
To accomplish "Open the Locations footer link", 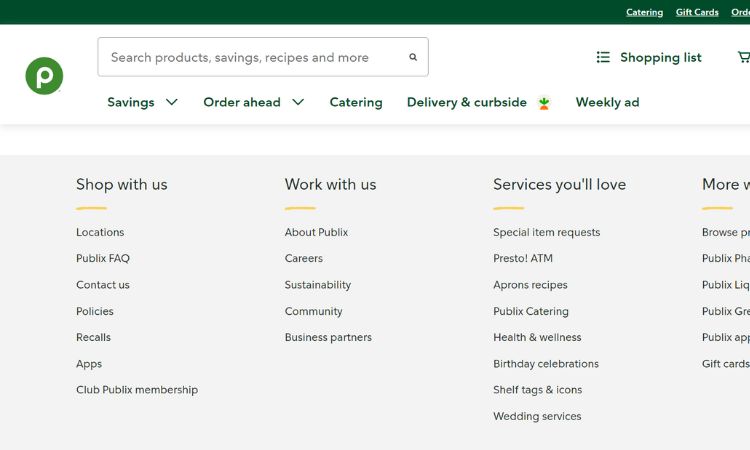I will click(x=100, y=232).
